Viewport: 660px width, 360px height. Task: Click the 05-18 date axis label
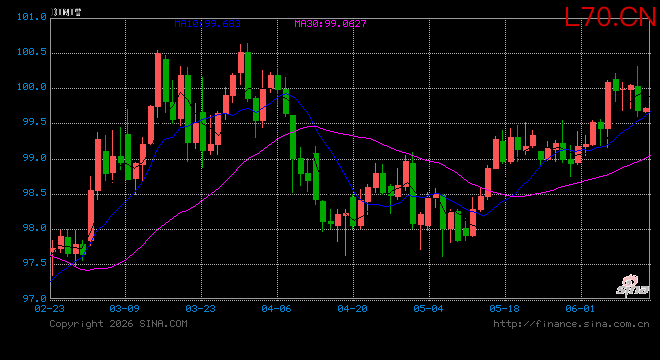pyautogui.click(x=504, y=309)
